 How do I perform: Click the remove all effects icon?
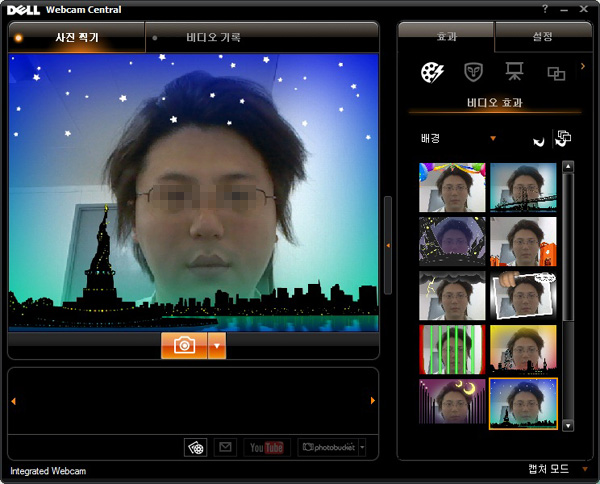tap(563, 138)
